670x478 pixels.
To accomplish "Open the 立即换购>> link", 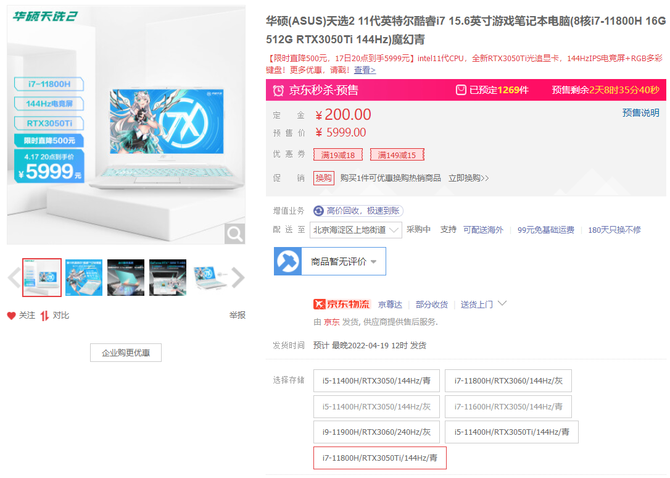I will pyautogui.click(x=468, y=178).
